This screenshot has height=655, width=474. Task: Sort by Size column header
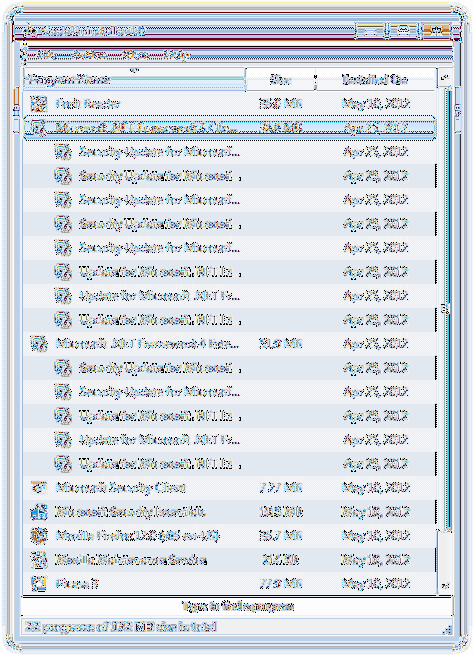[x=280, y=79]
